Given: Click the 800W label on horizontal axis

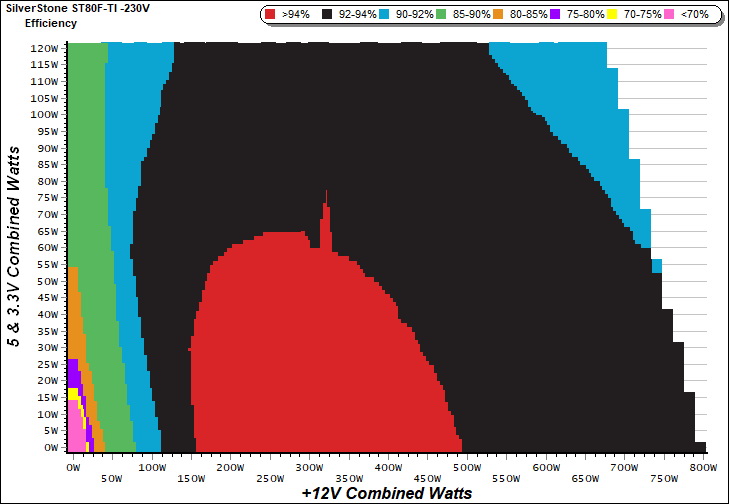Looking at the screenshot, I should pos(703,467).
